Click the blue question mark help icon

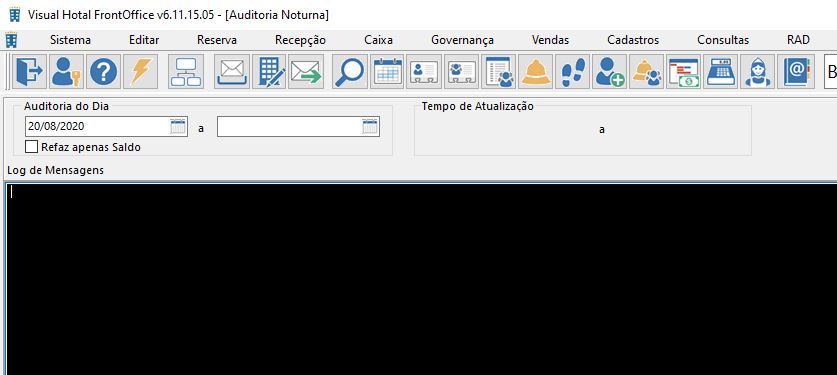104,71
